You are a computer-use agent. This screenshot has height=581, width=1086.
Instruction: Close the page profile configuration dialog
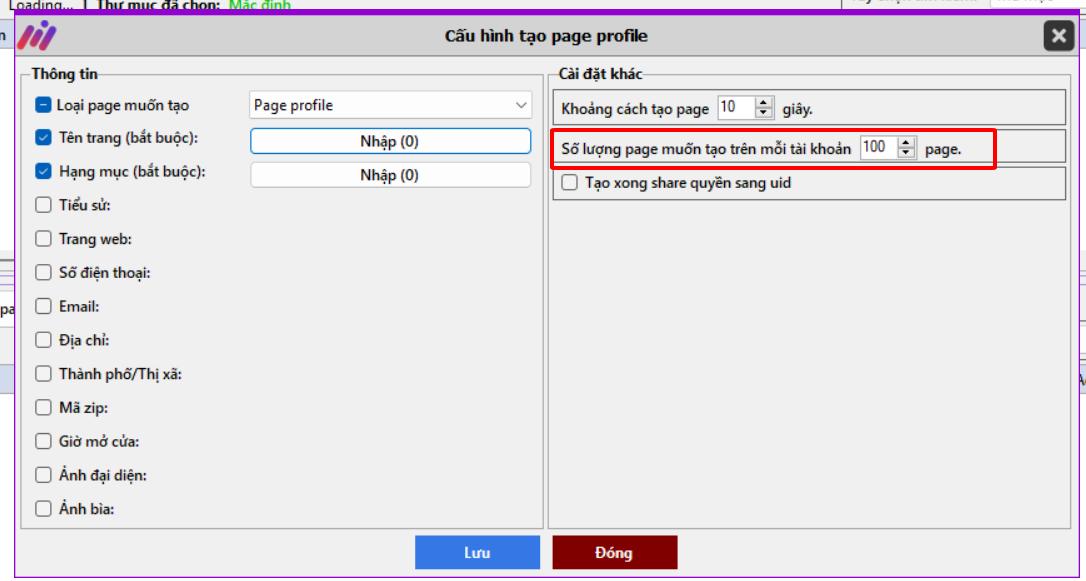pos(1058,36)
